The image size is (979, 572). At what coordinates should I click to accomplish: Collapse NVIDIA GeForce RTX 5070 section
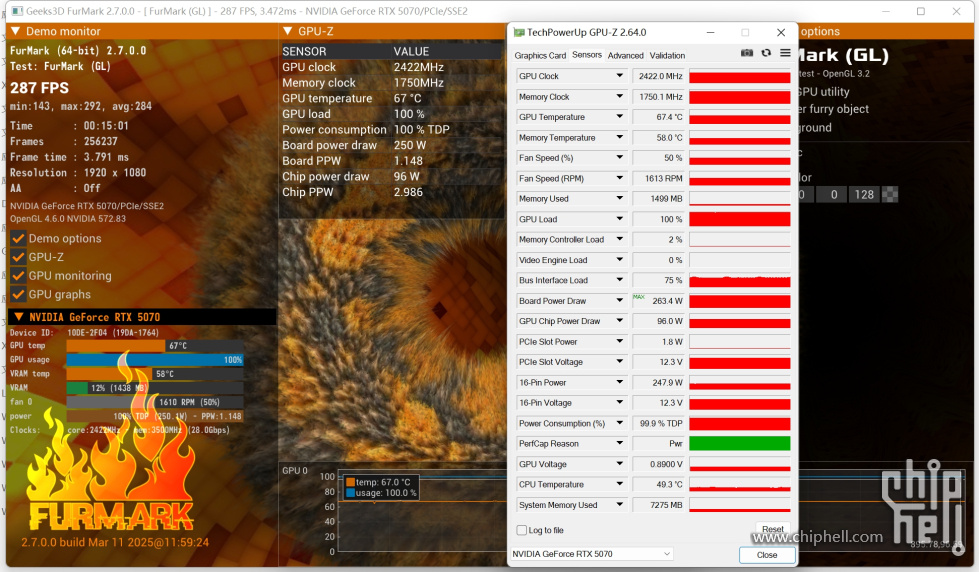pos(19,317)
